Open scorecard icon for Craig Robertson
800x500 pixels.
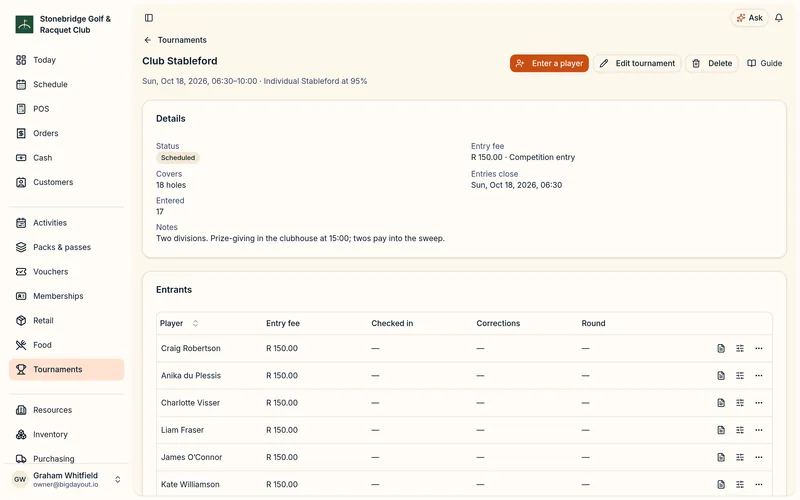click(x=721, y=348)
